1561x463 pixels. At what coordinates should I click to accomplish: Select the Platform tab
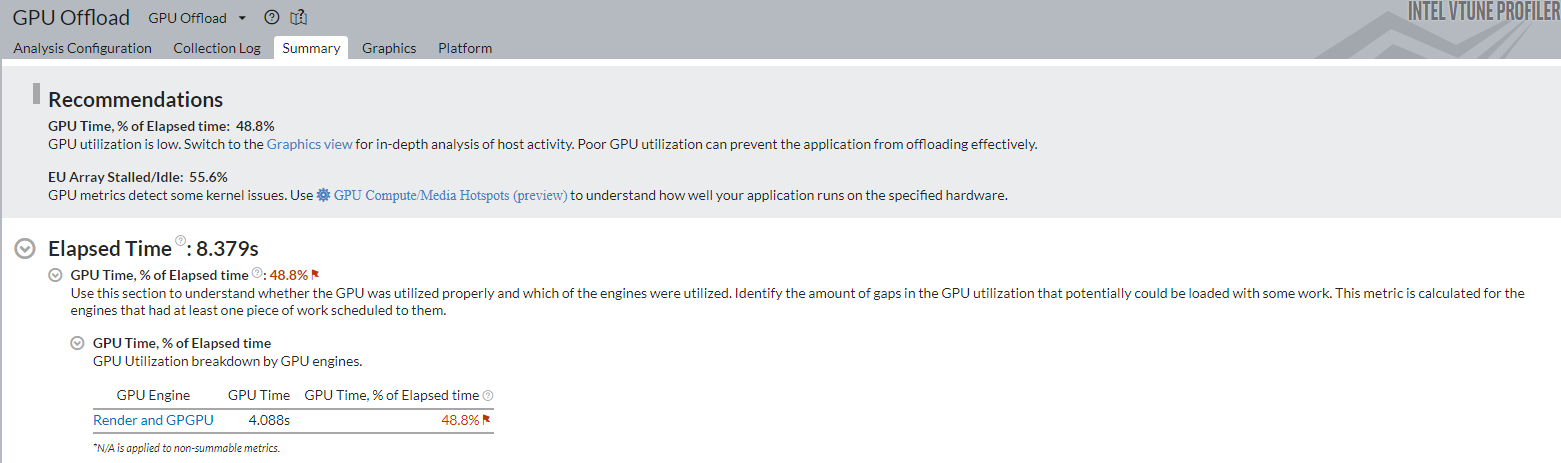click(x=465, y=48)
